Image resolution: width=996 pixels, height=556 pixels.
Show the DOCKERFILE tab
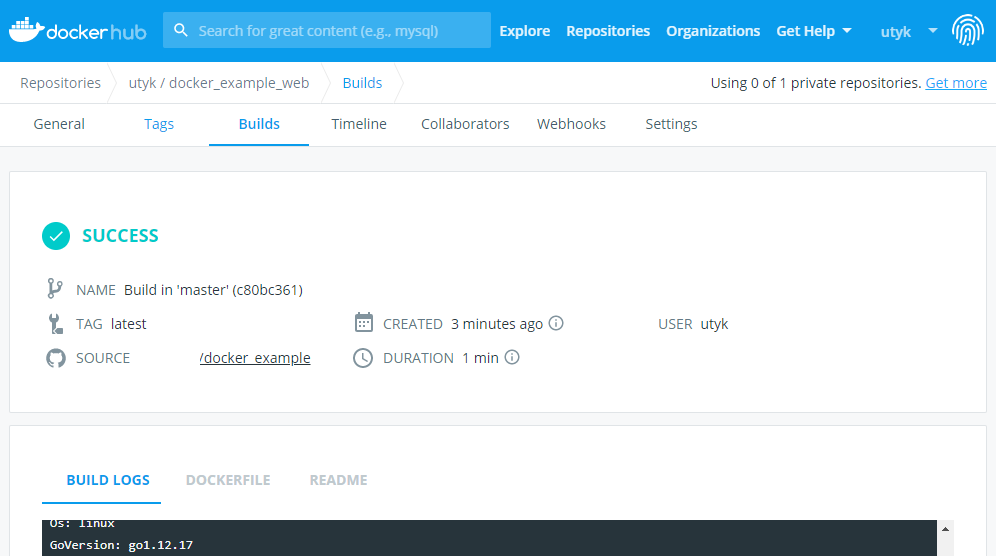pyautogui.click(x=228, y=480)
